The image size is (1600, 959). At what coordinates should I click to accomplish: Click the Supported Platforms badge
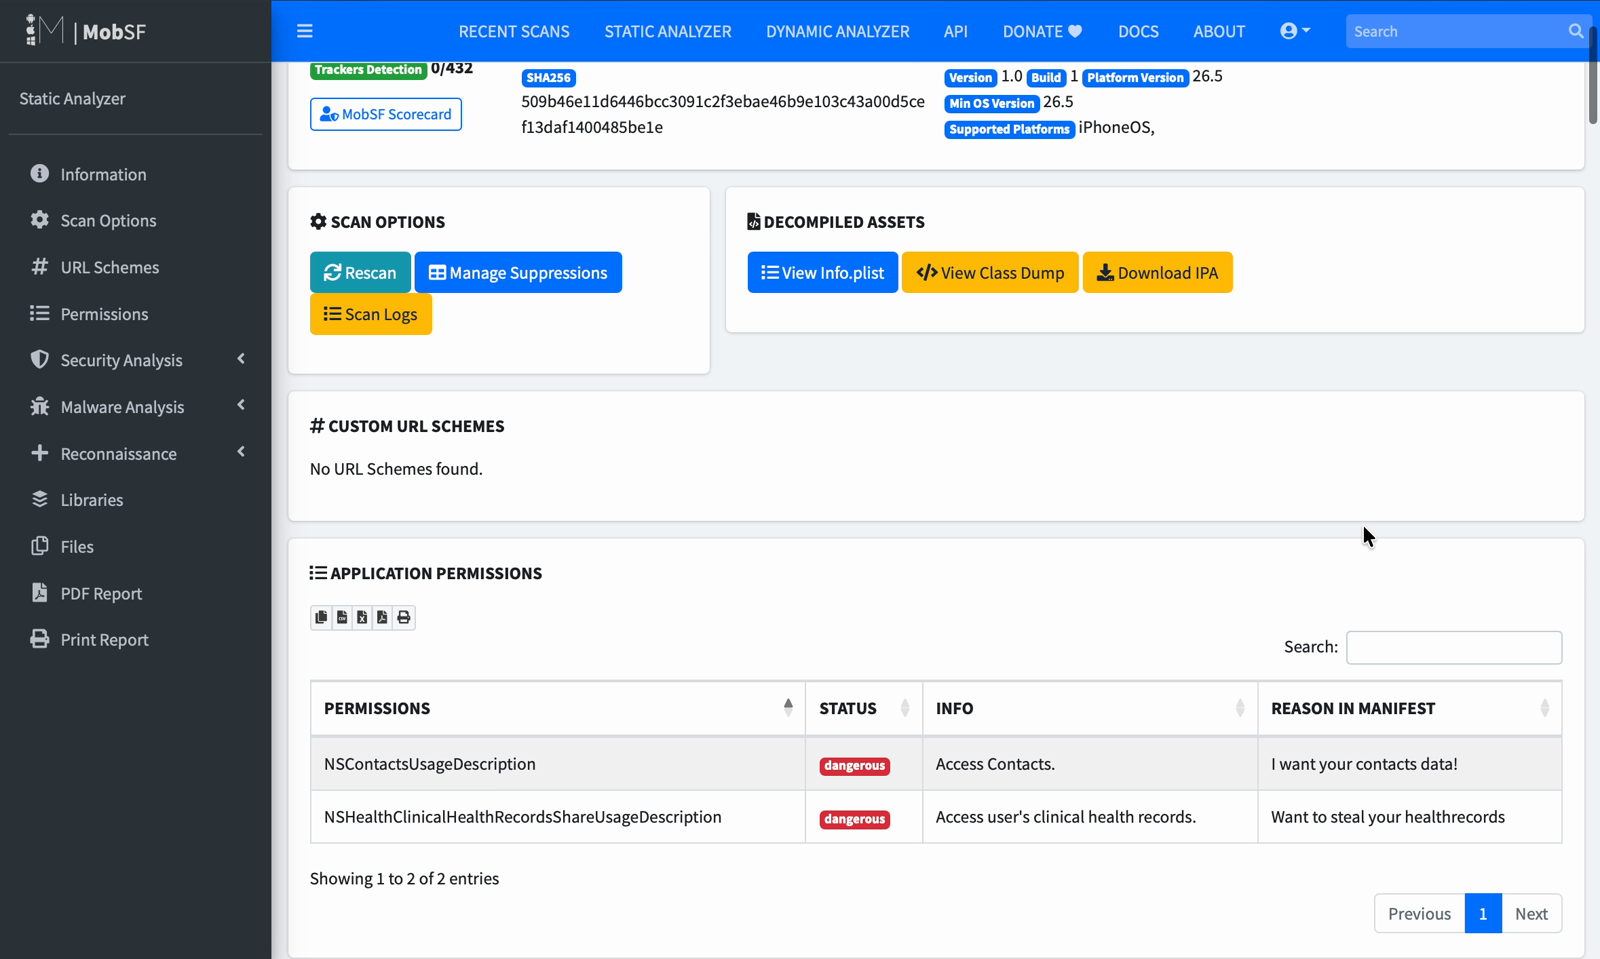[1009, 129]
